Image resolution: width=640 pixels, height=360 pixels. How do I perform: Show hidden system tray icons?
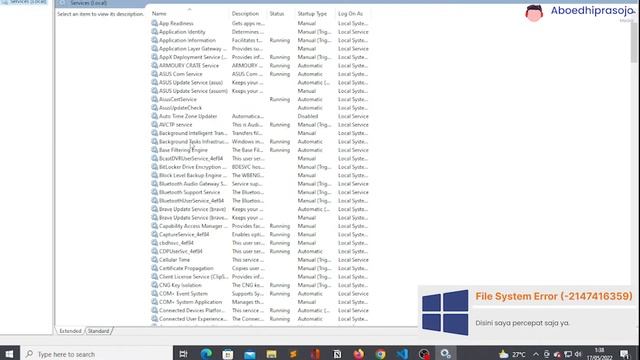(x=536, y=354)
